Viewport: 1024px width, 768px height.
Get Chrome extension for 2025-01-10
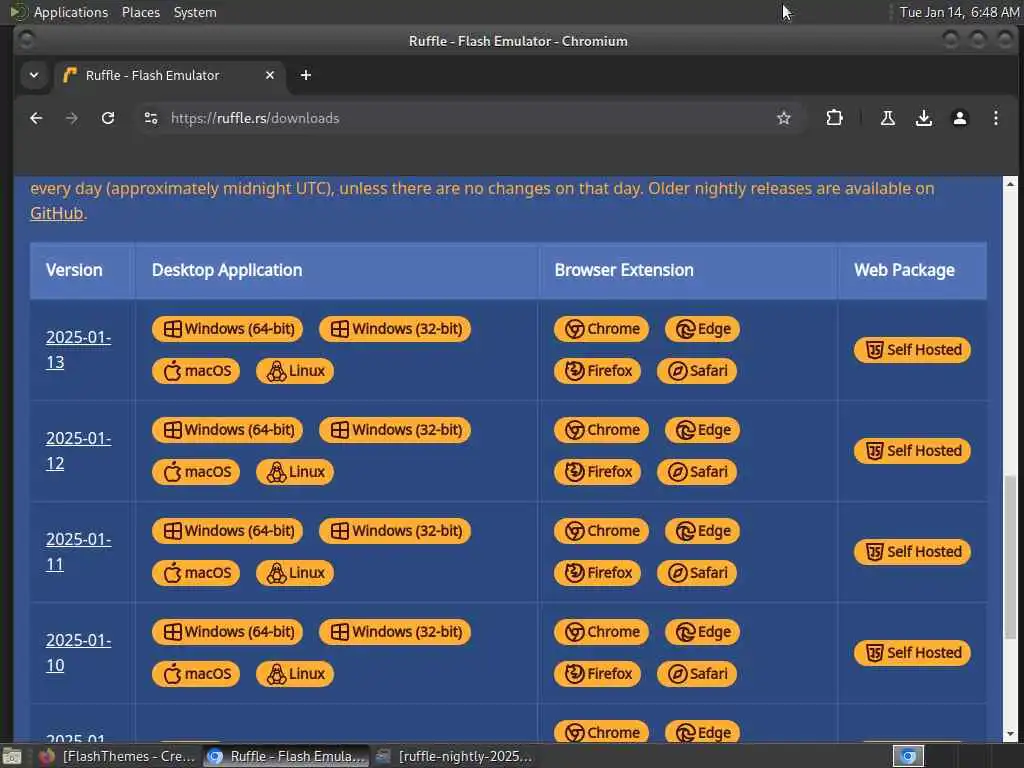pos(601,632)
